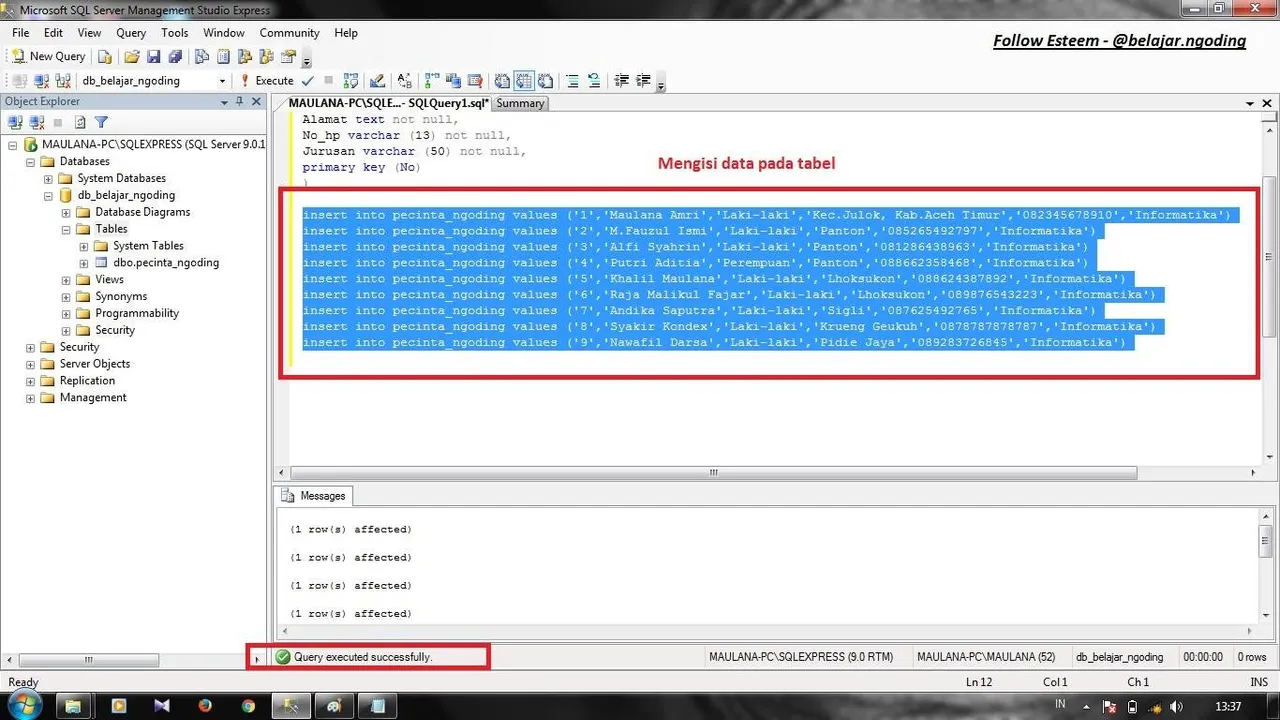Display the estimated execution plan
Viewport: 1280px width, 720px height.
[x=351, y=81]
